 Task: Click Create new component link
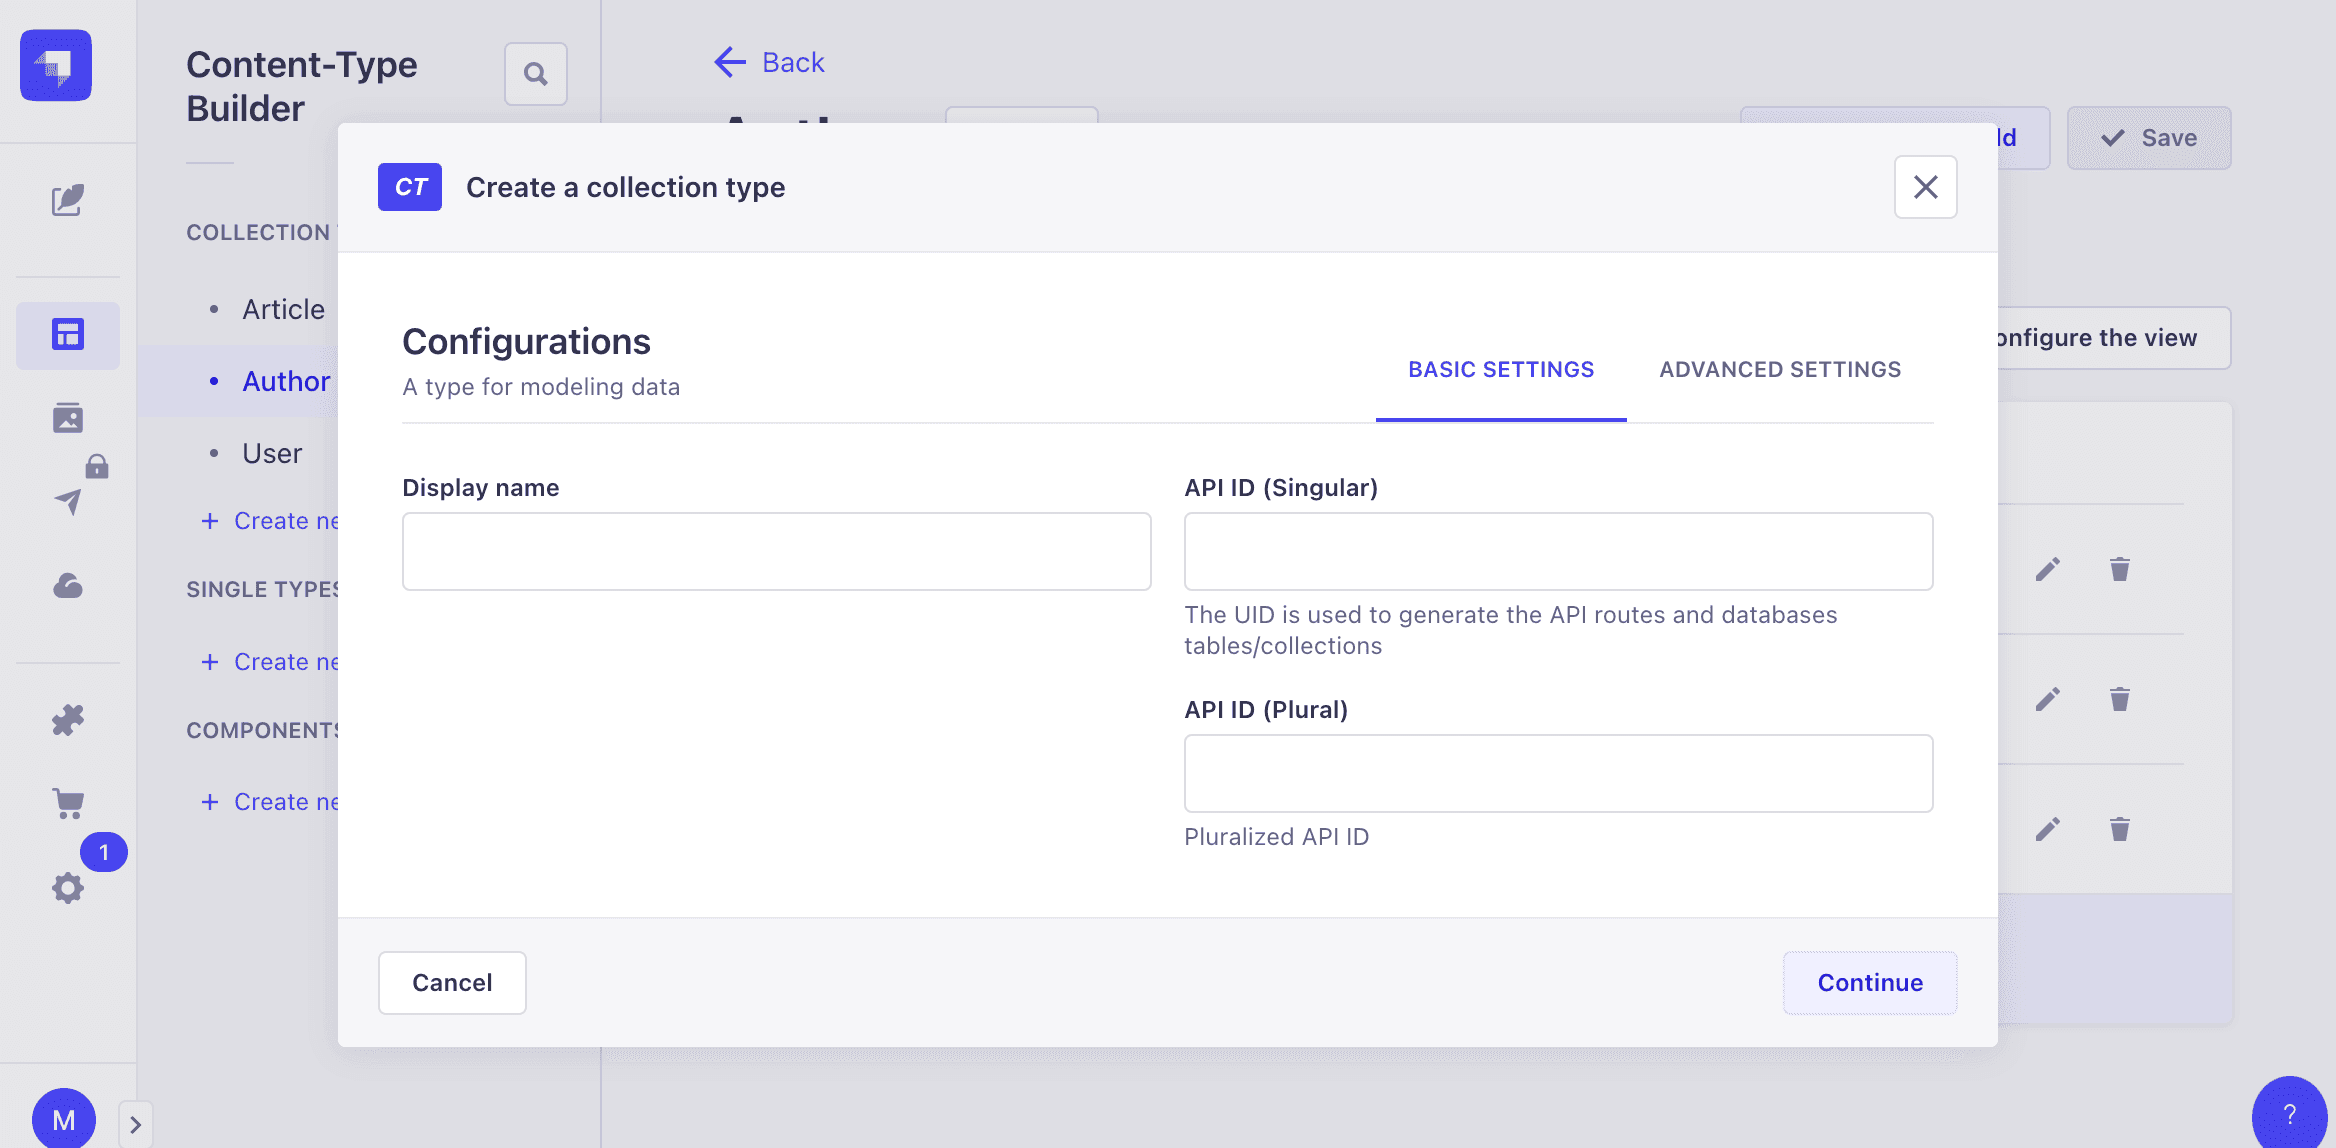tap(270, 802)
